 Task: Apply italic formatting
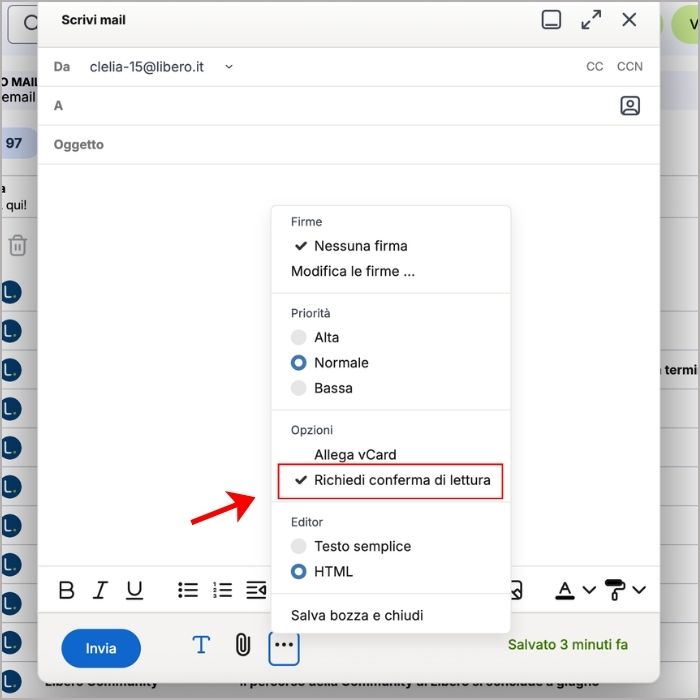pos(100,590)
